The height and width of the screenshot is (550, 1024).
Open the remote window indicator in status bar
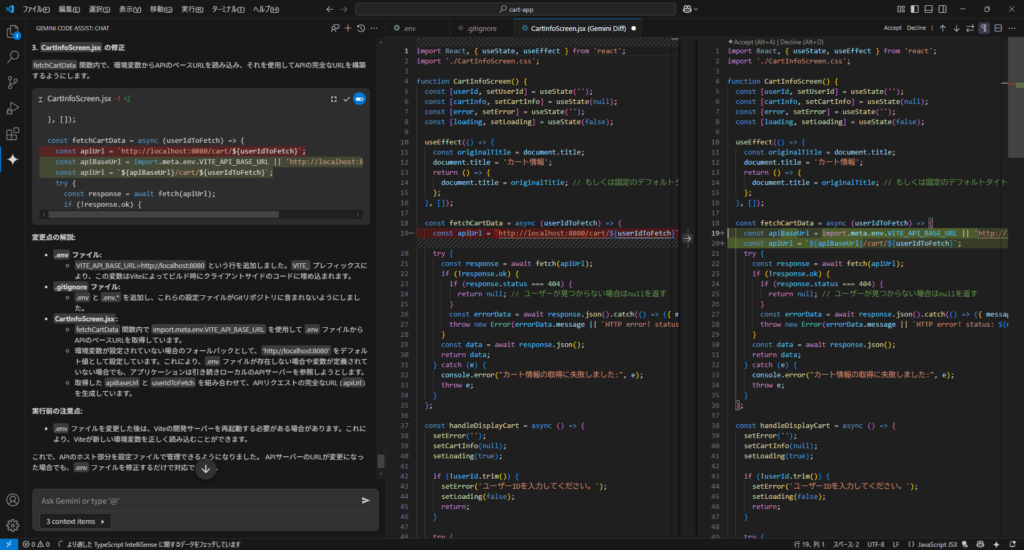(x=8, y=544)
